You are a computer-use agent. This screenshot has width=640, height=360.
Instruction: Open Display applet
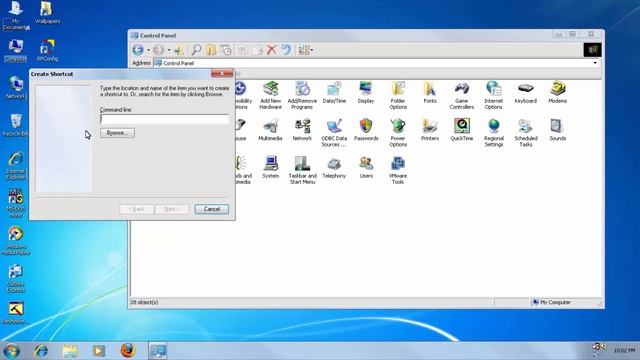pyautogui.click(x=366, y=92)
